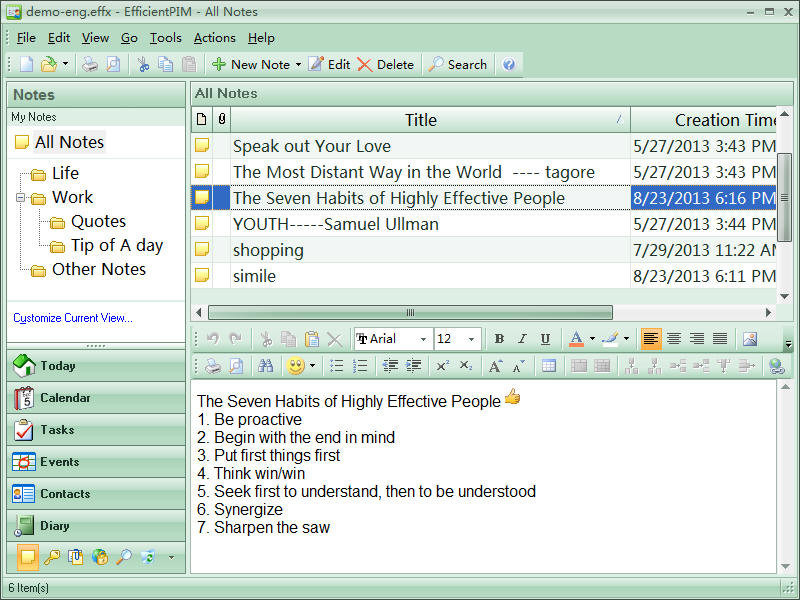Toggle align right

click(x=696, y=339)
